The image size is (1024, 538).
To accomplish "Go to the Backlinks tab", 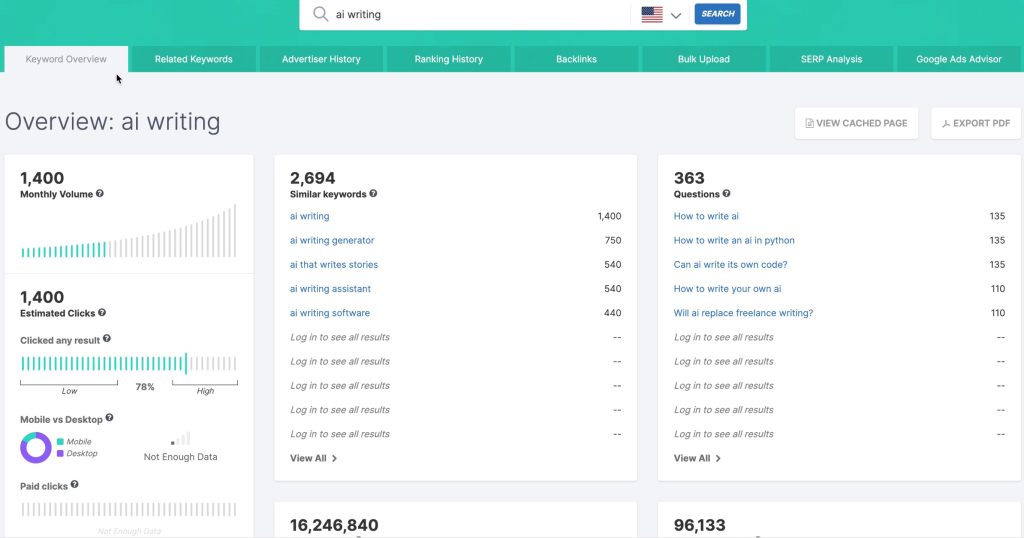I will click(576, 59).
